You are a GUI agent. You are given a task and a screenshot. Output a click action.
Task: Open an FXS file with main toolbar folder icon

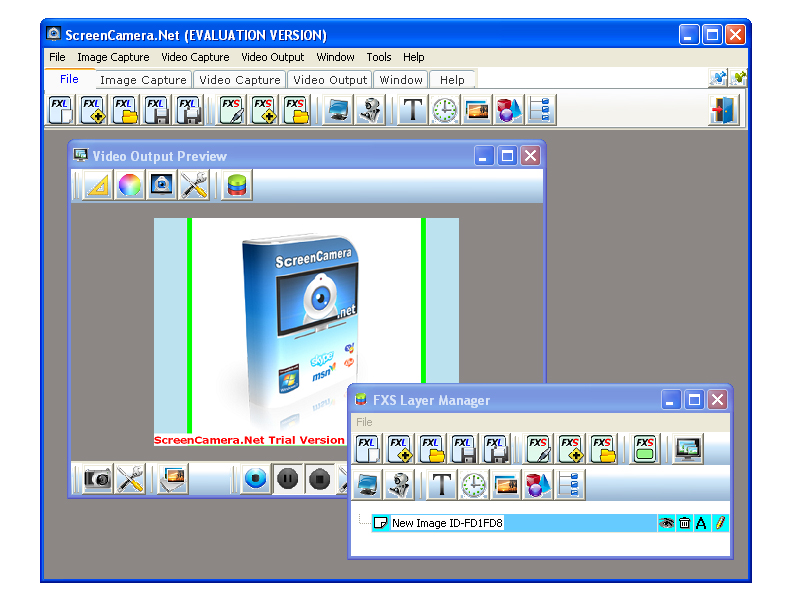click(296, 110)
